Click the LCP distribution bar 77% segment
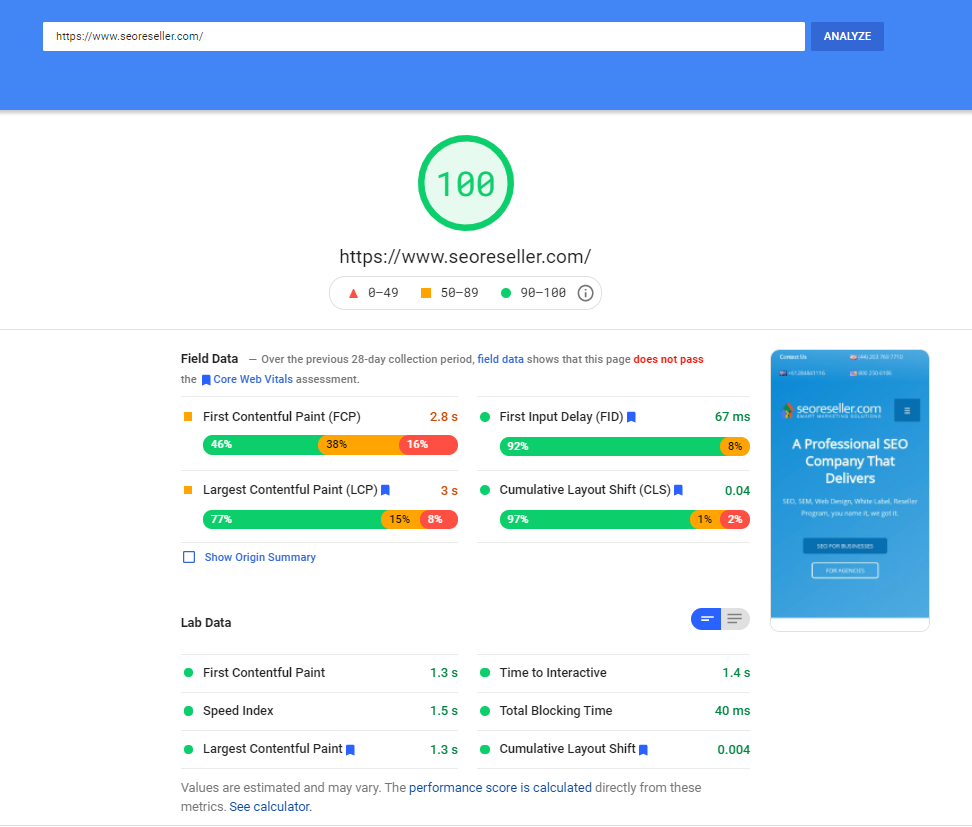Screen dimensions: 972x827 click(292, 520)
